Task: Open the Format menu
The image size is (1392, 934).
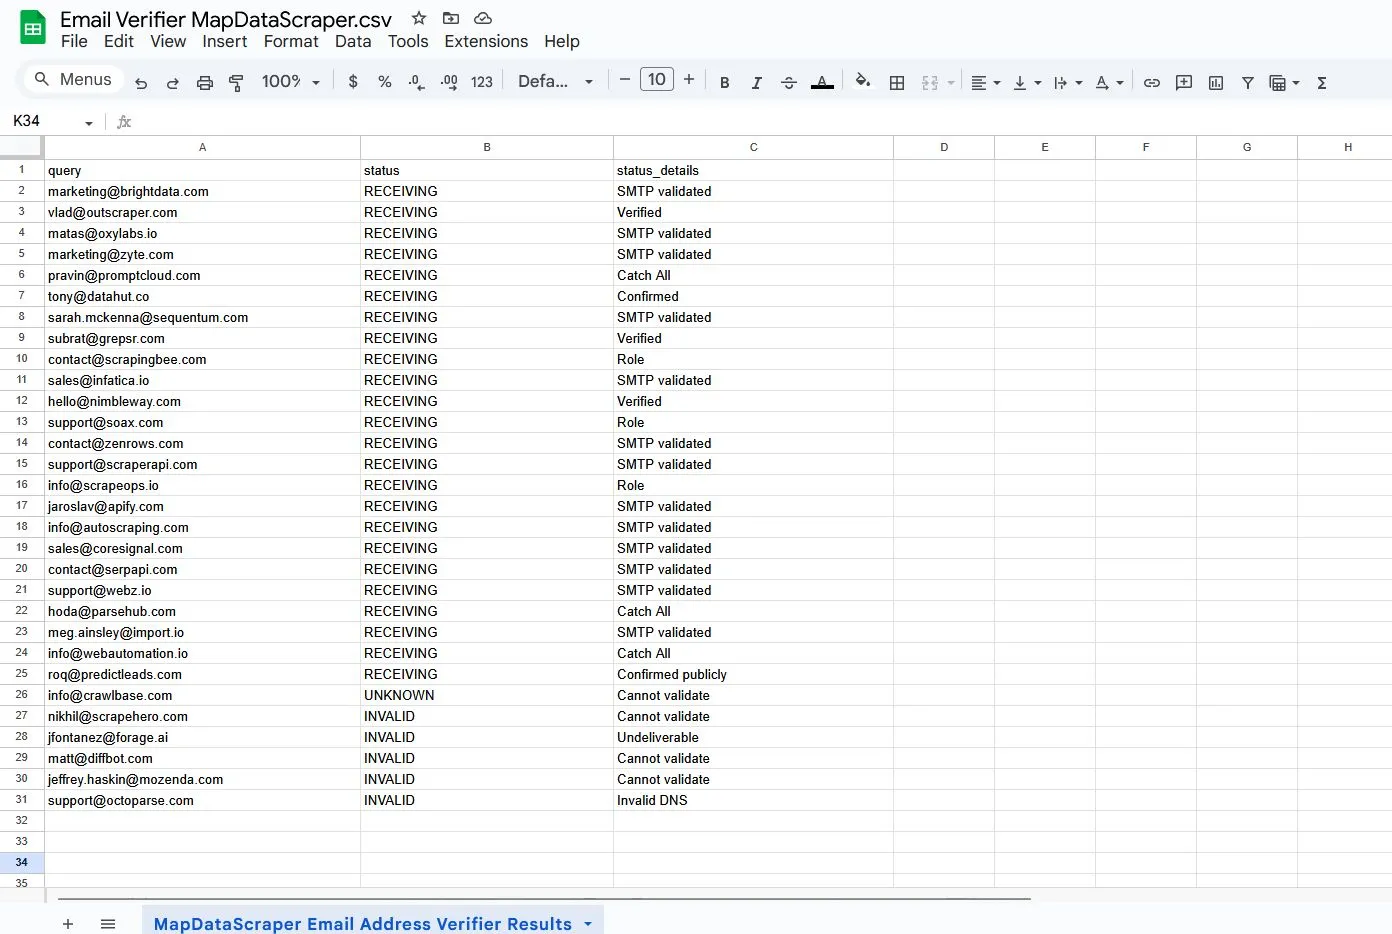Action: [x=291, y=41]
